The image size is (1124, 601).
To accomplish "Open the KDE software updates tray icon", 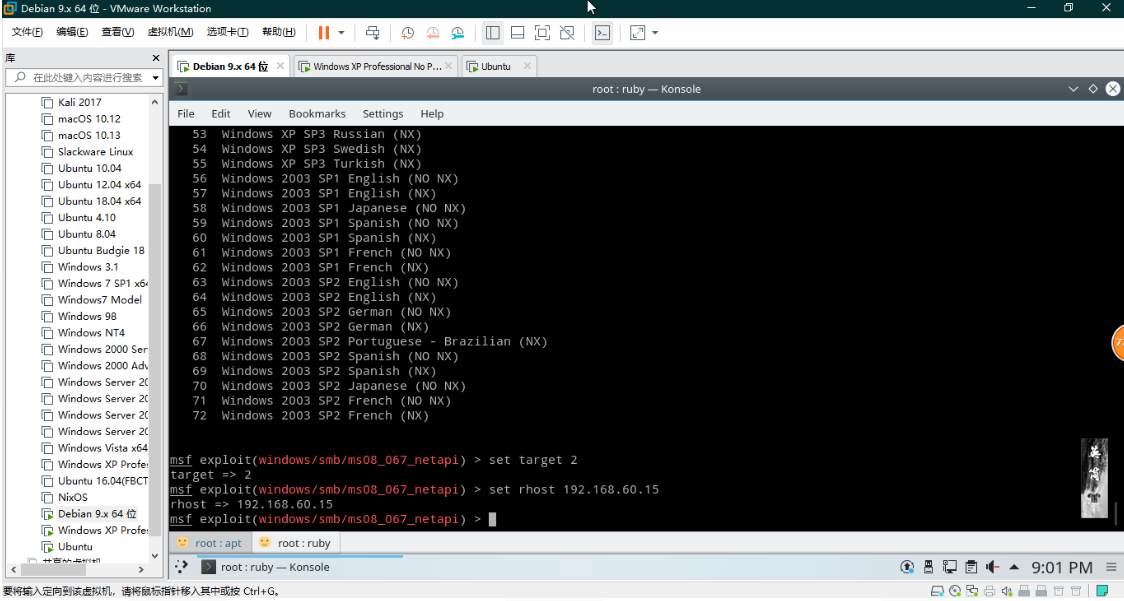I will coord(907,567).
